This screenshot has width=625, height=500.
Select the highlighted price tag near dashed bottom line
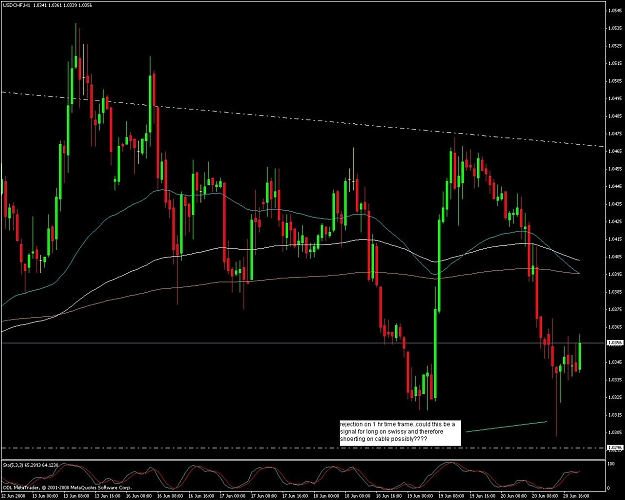pos(613,448)
